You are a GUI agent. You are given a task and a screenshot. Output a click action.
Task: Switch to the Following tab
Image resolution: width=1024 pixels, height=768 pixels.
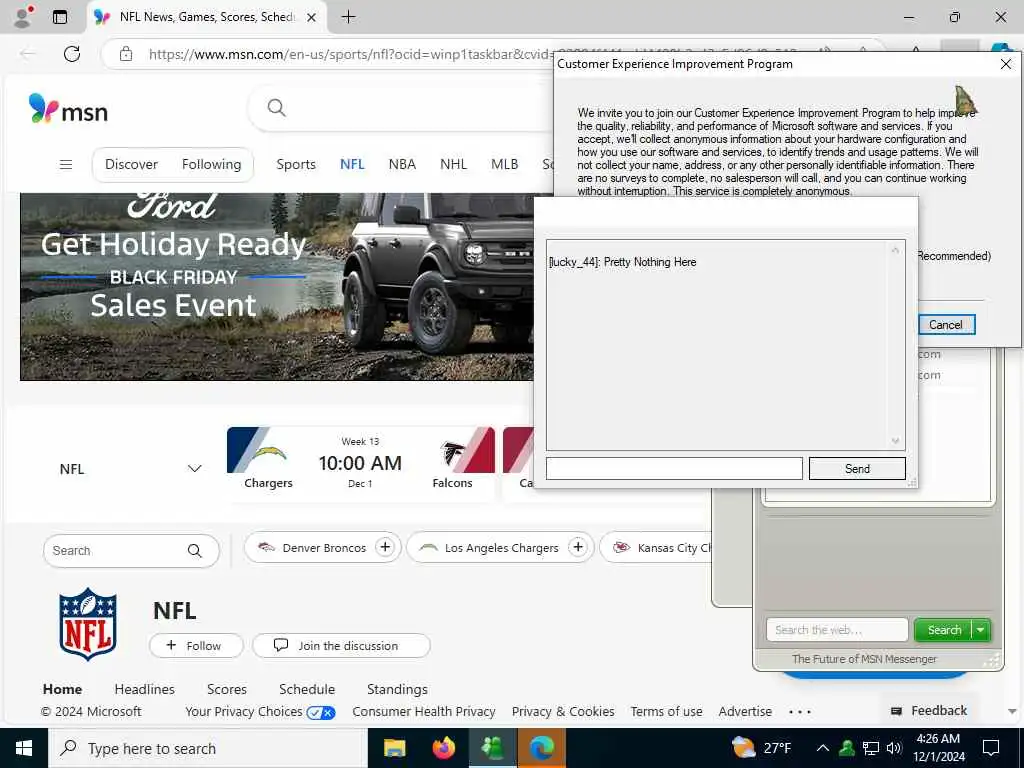(212, 165)
